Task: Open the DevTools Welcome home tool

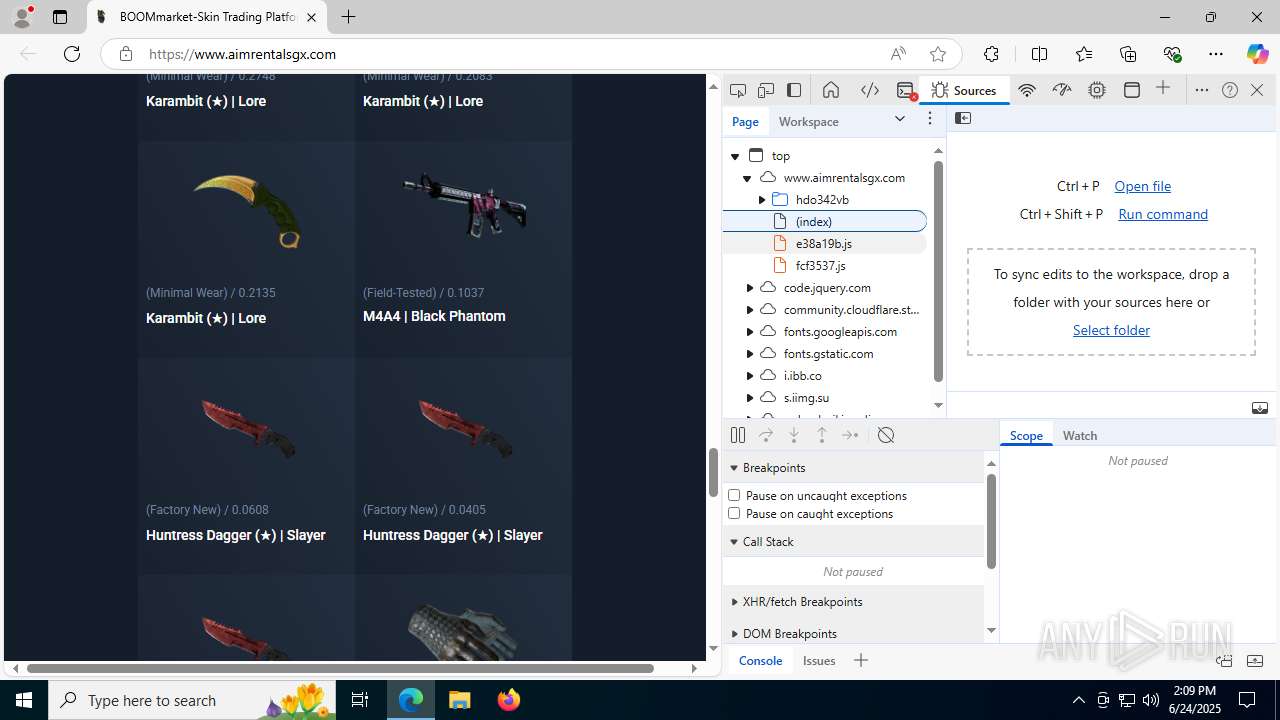Action: [x=830, y=90]
